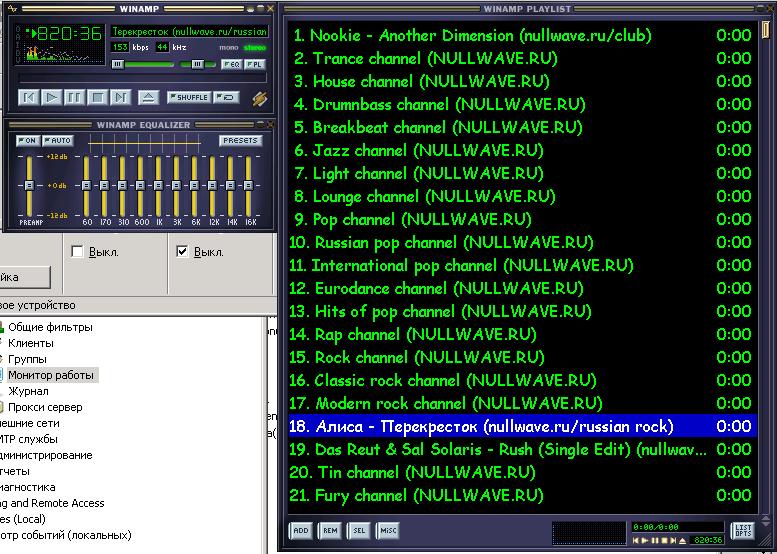Toggle the PL playlist window button
This screenshot has width=777, height=554.
pyautogui.click(x=255, y=64)
